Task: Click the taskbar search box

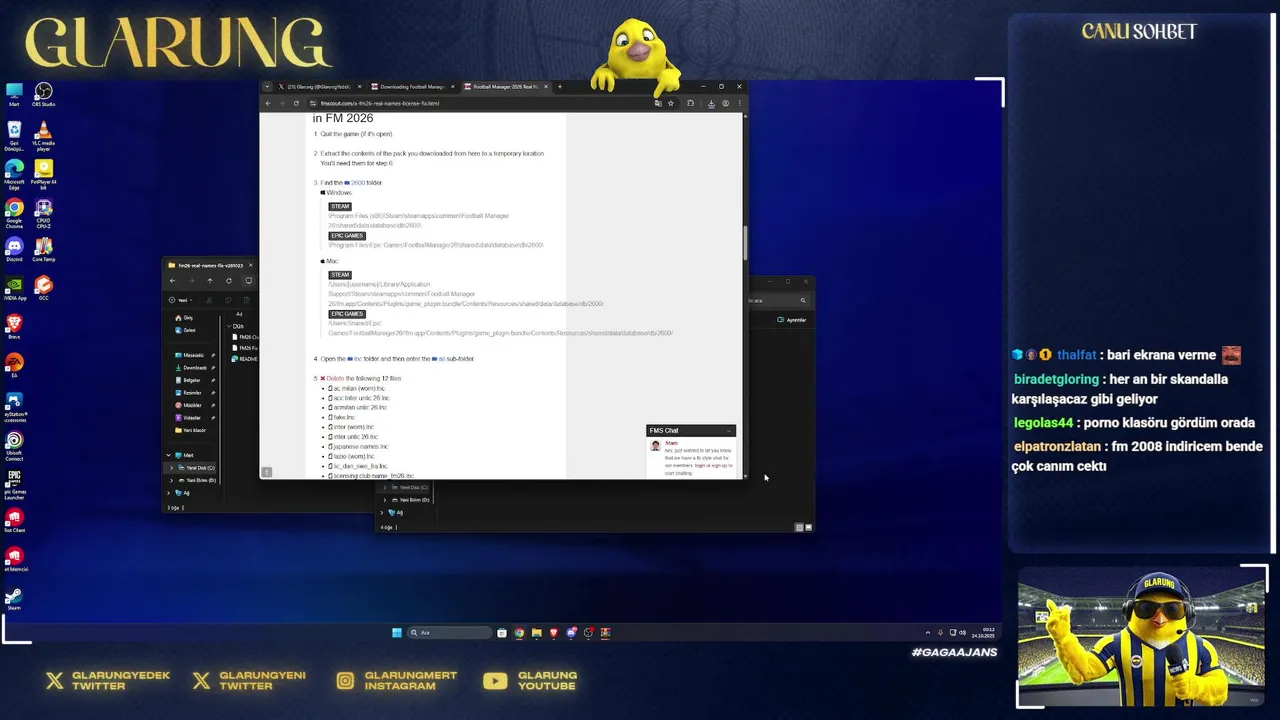Action: pyautogui.click(x=450, y=632)
